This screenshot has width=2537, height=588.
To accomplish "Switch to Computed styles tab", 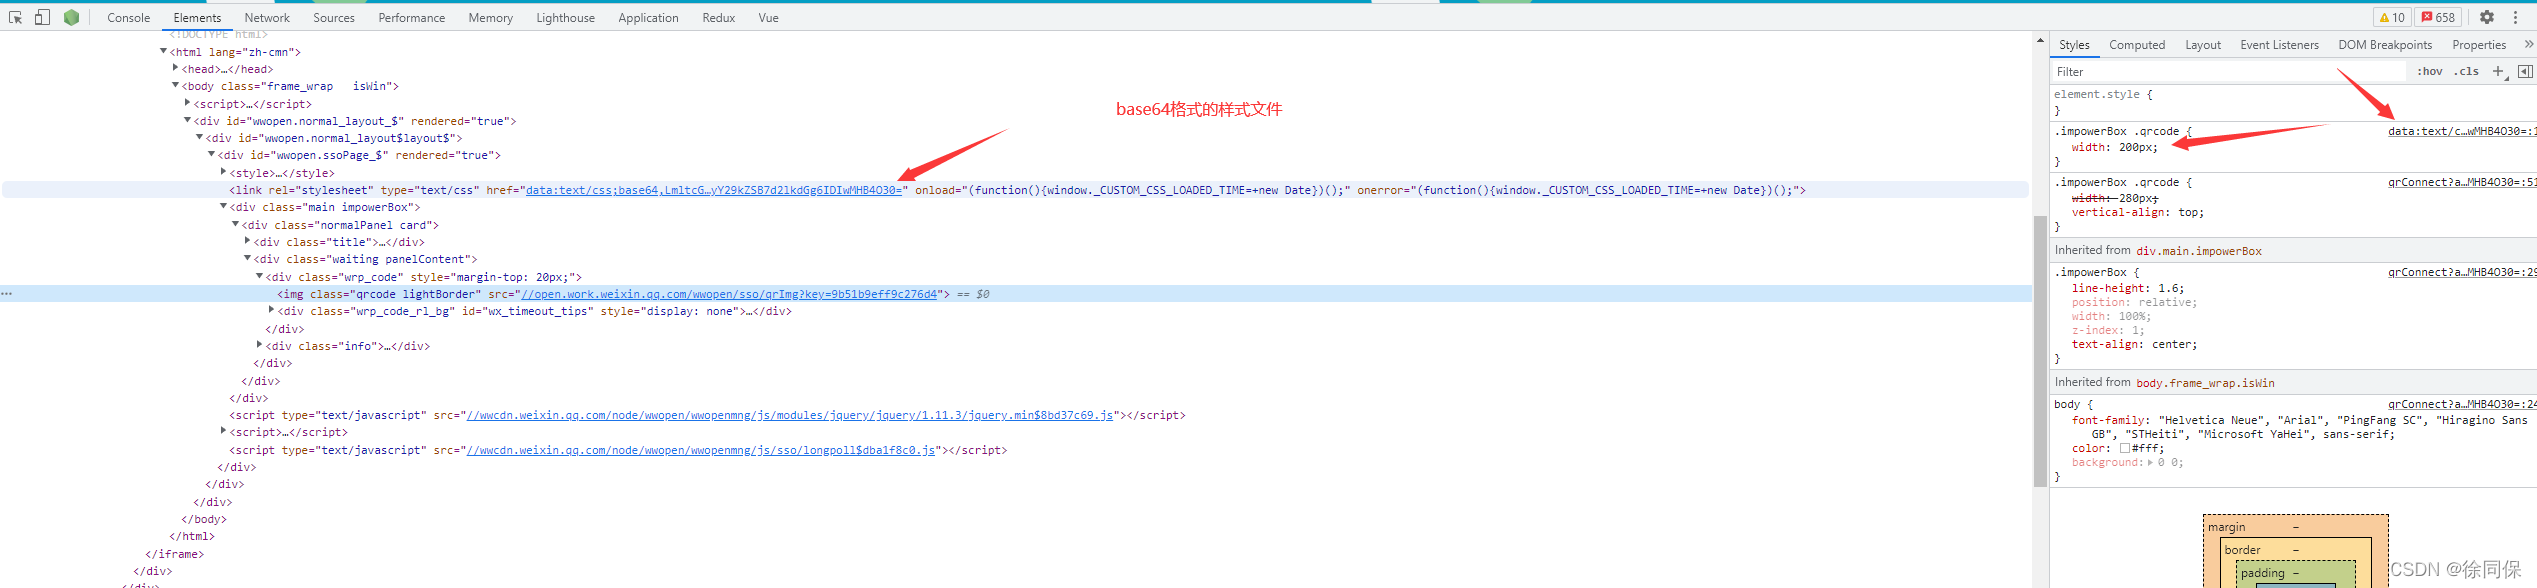I will 2136,45.
